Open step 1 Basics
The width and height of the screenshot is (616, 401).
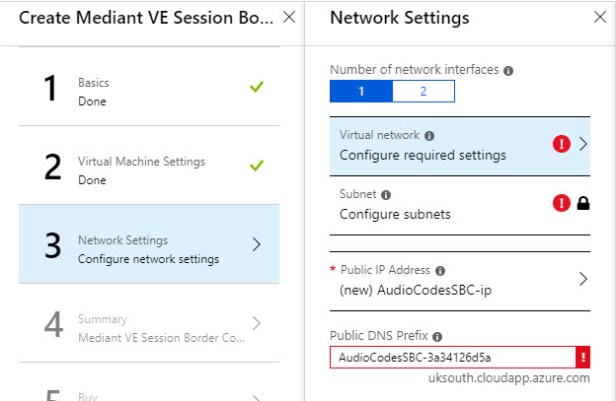click(x=148, y=91)
